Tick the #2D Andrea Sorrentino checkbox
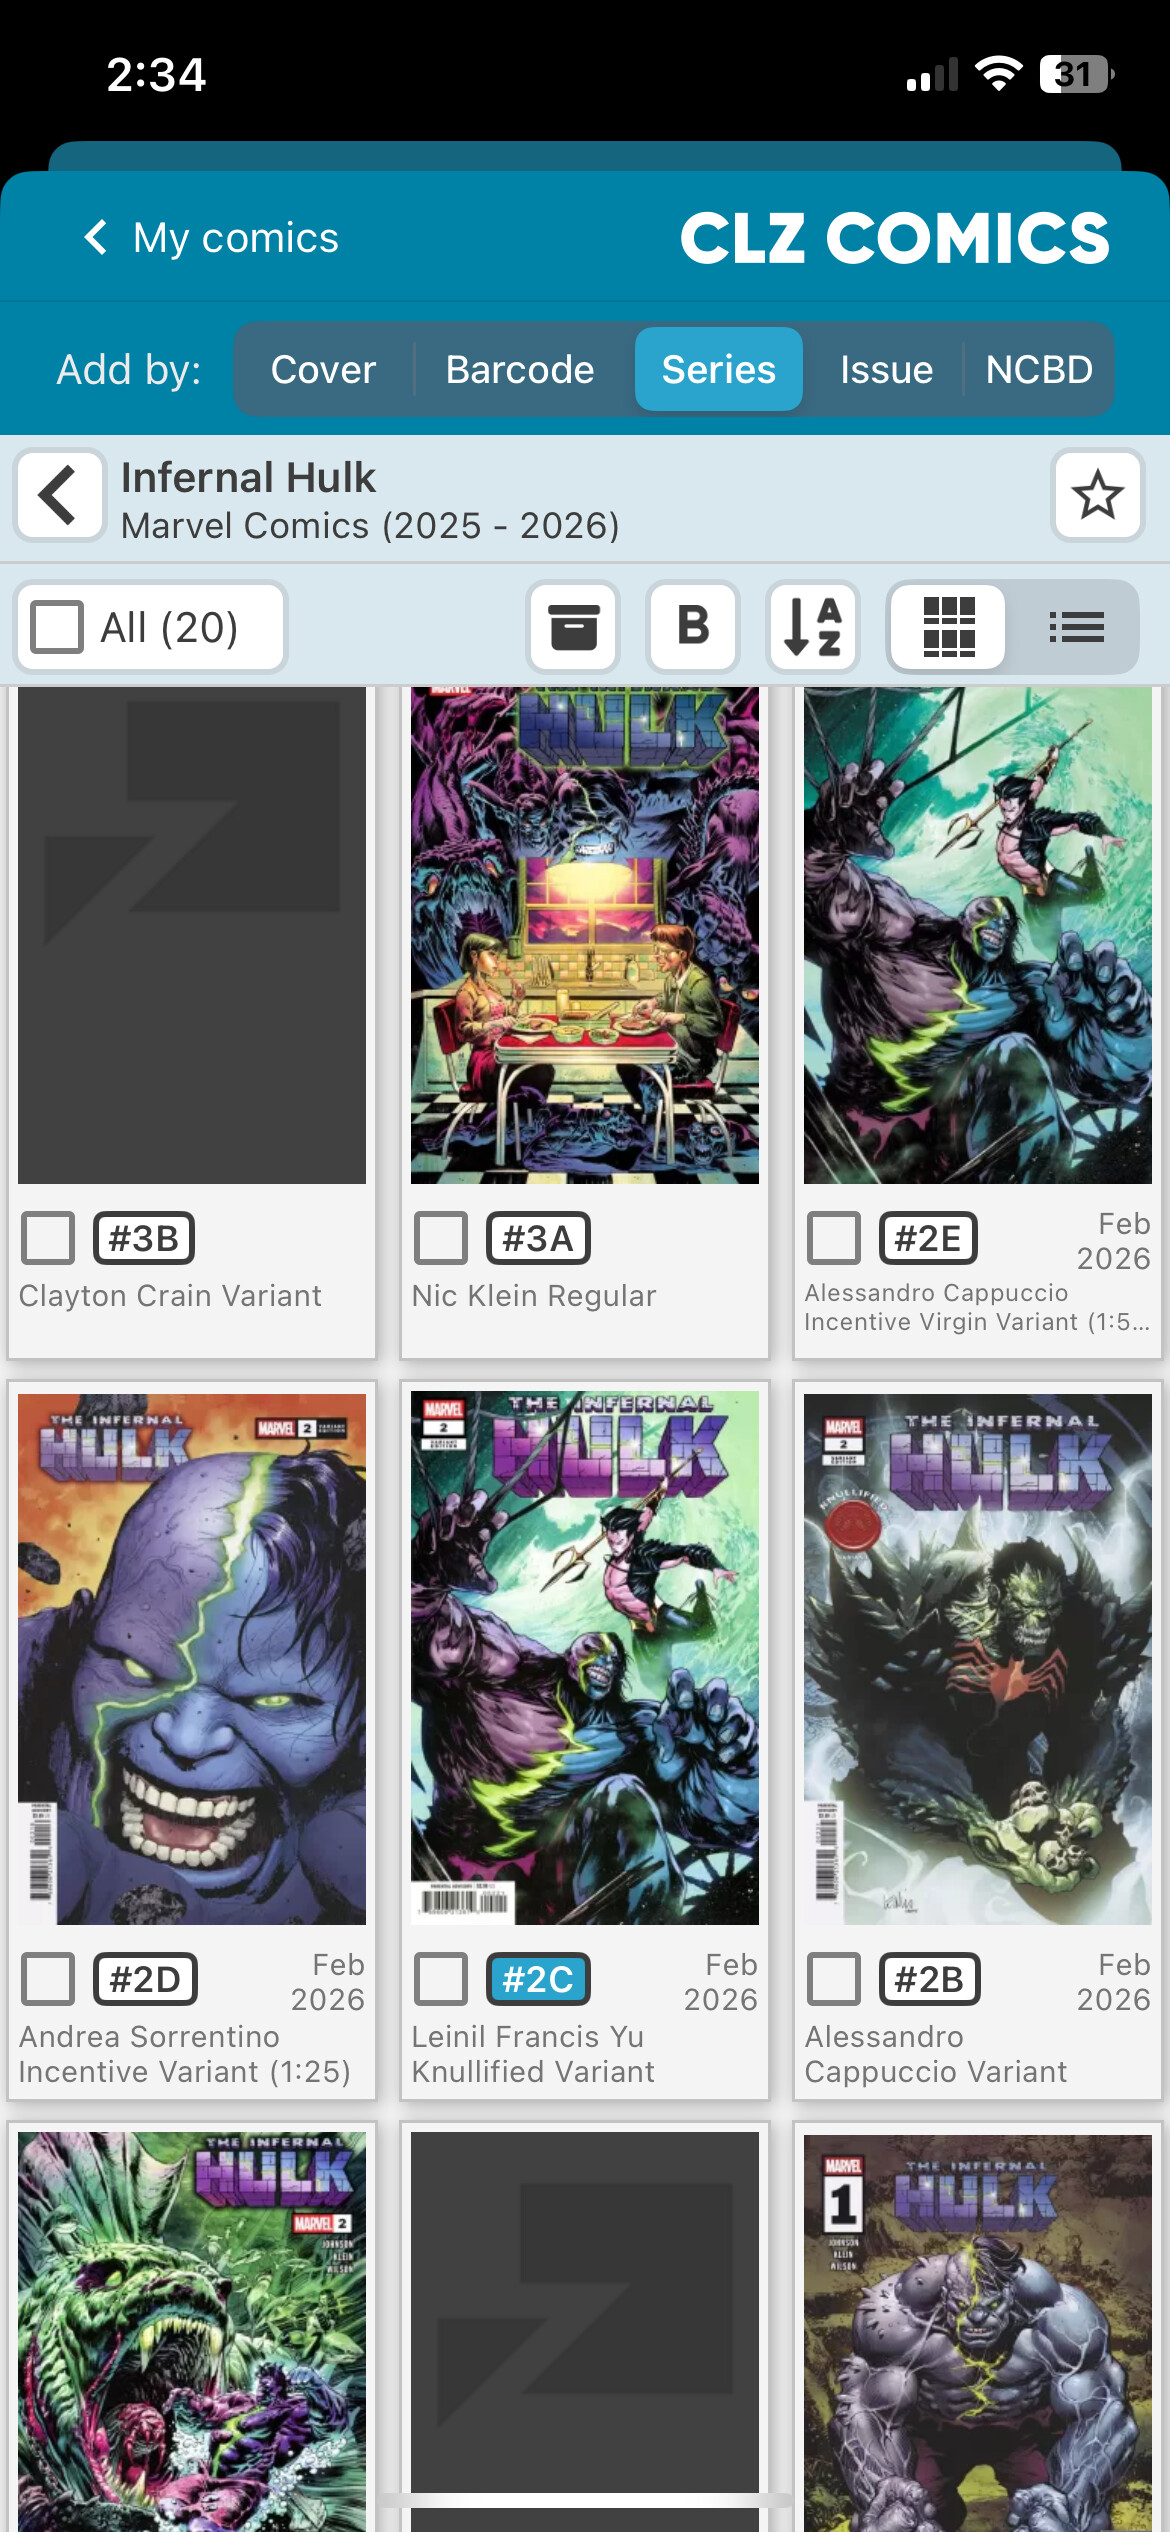The height and width of the screenshot is (2532, 1170). [x=48, y=1979]
